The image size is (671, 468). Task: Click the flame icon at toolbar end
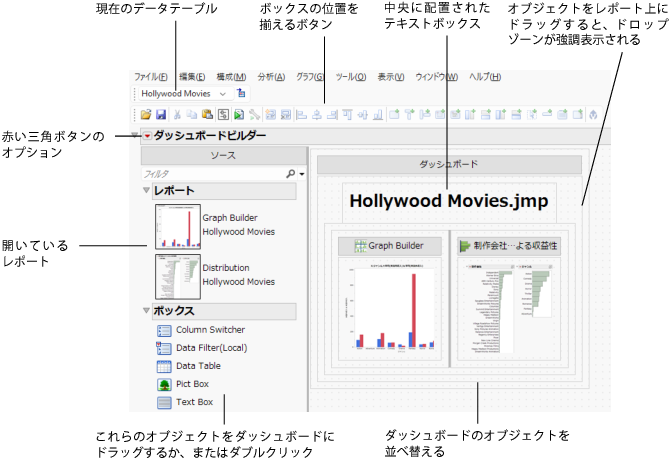point(593,114)
